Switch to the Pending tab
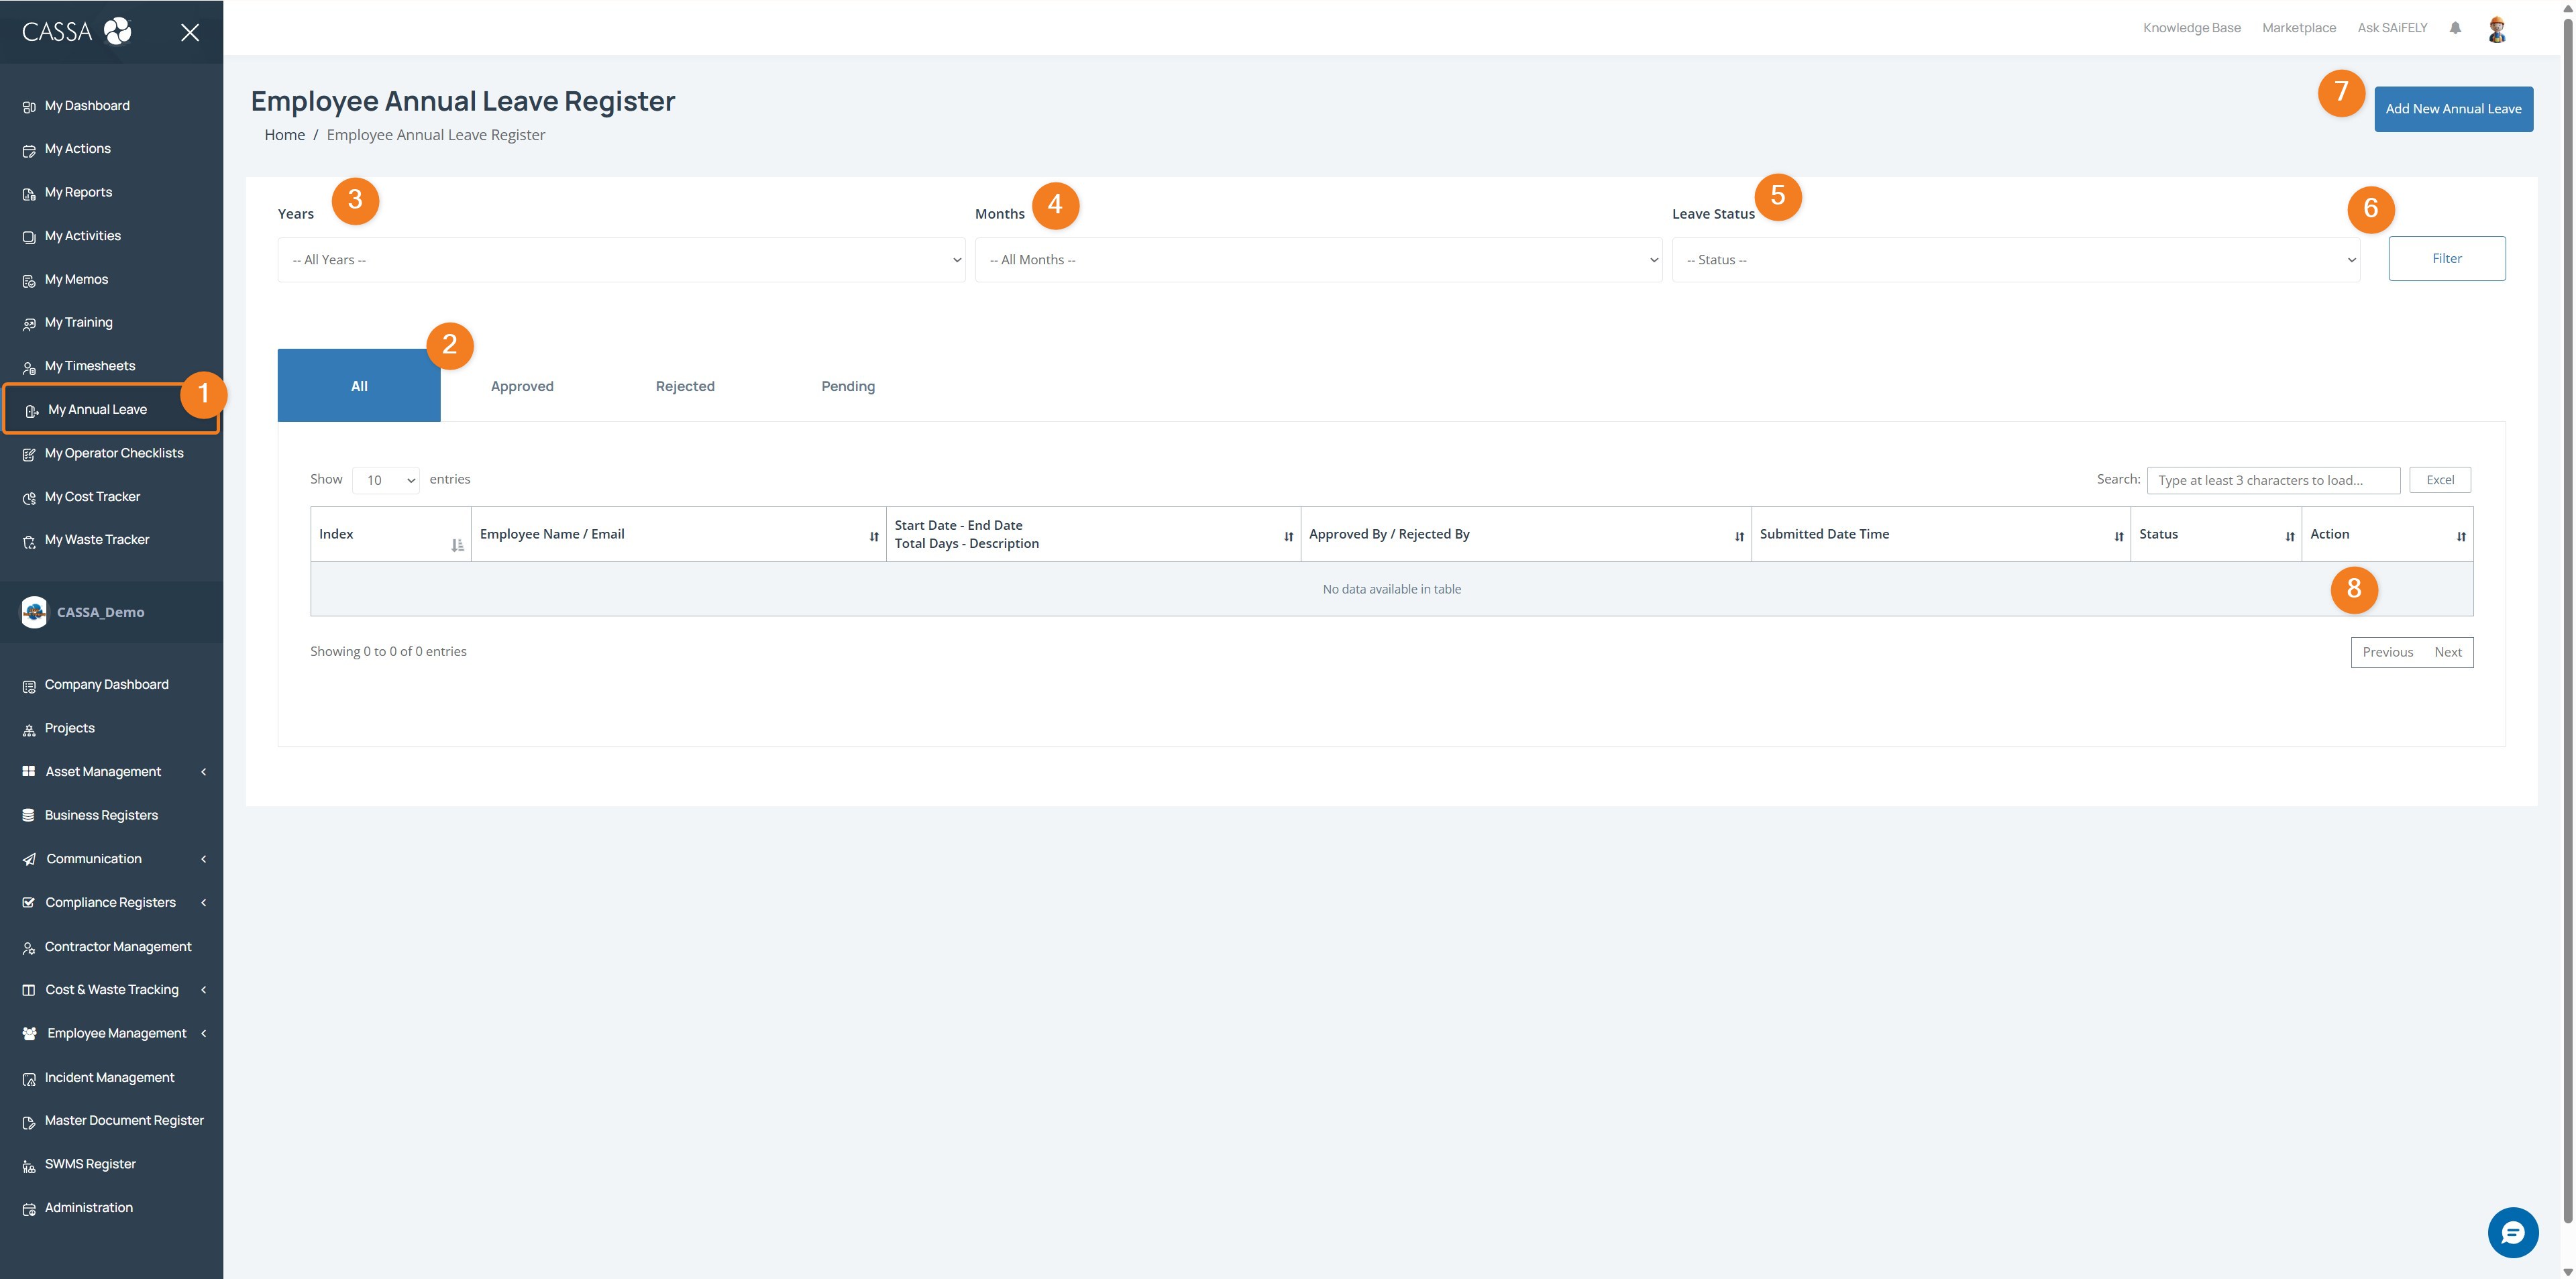Viewport: 2576px width, 1279px height. 847,386
